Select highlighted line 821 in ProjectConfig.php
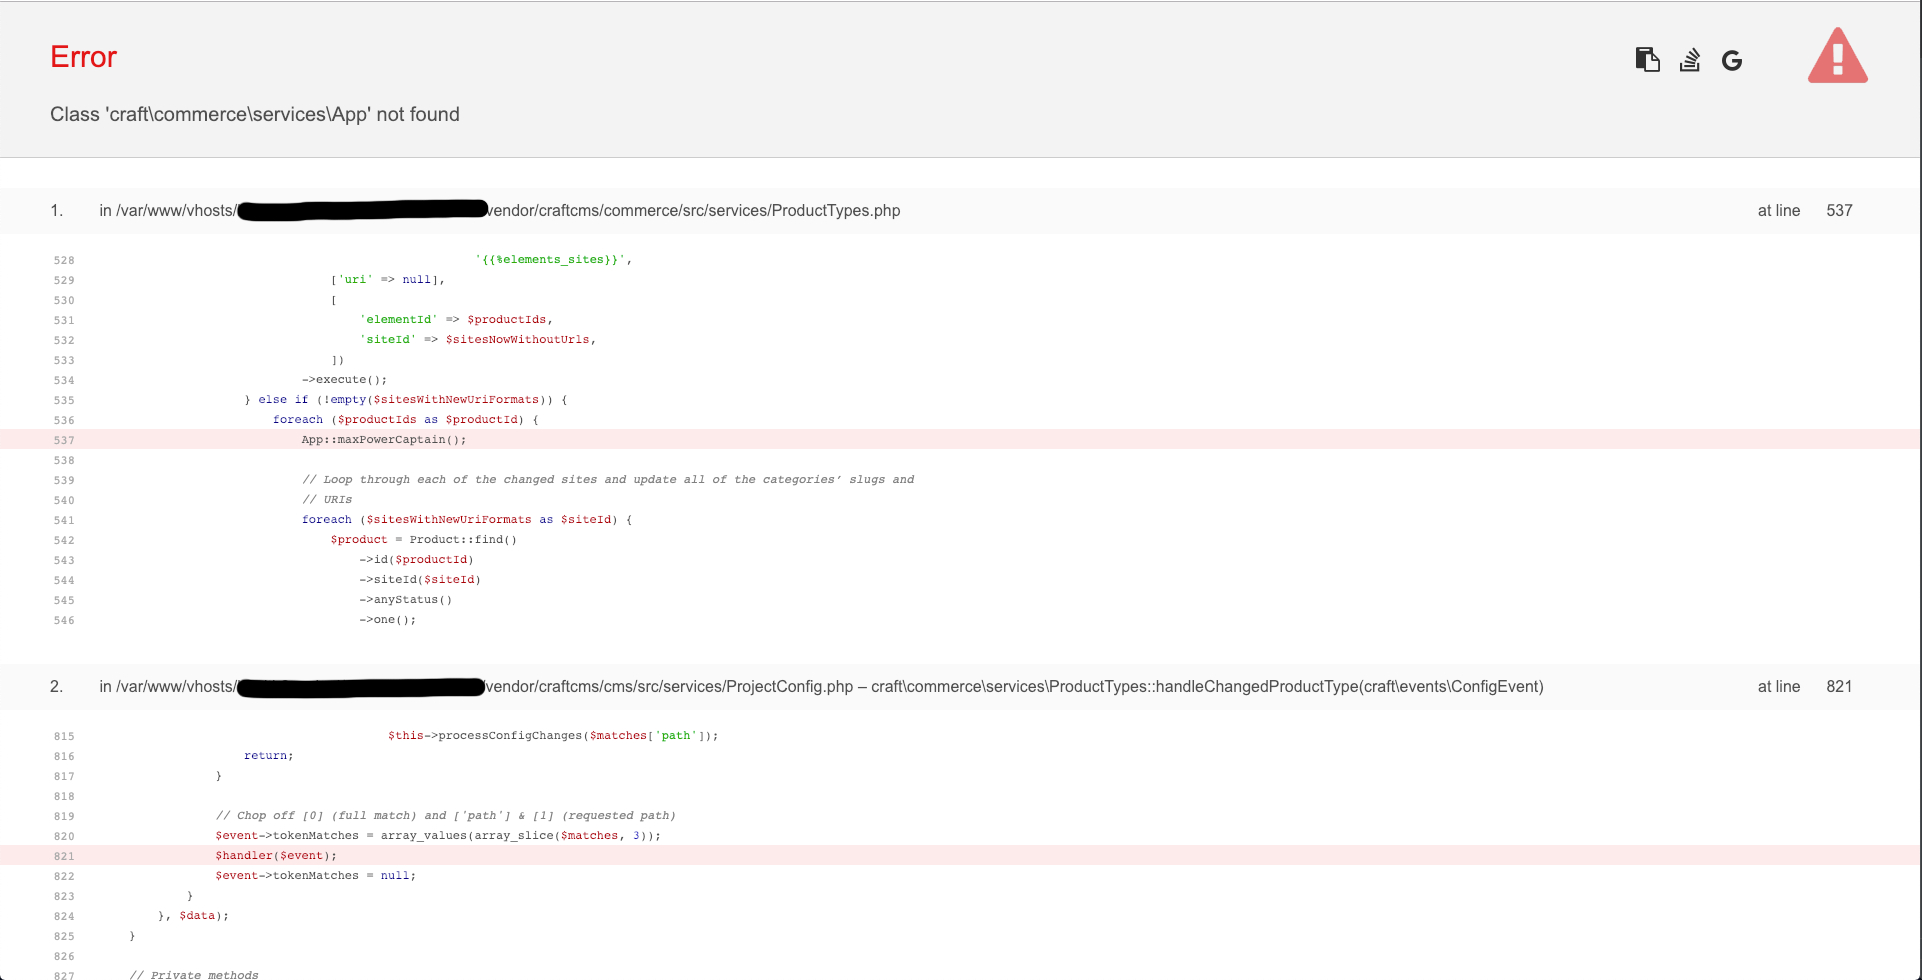Screen dimensions: 1922x980 tap(275, 855)
